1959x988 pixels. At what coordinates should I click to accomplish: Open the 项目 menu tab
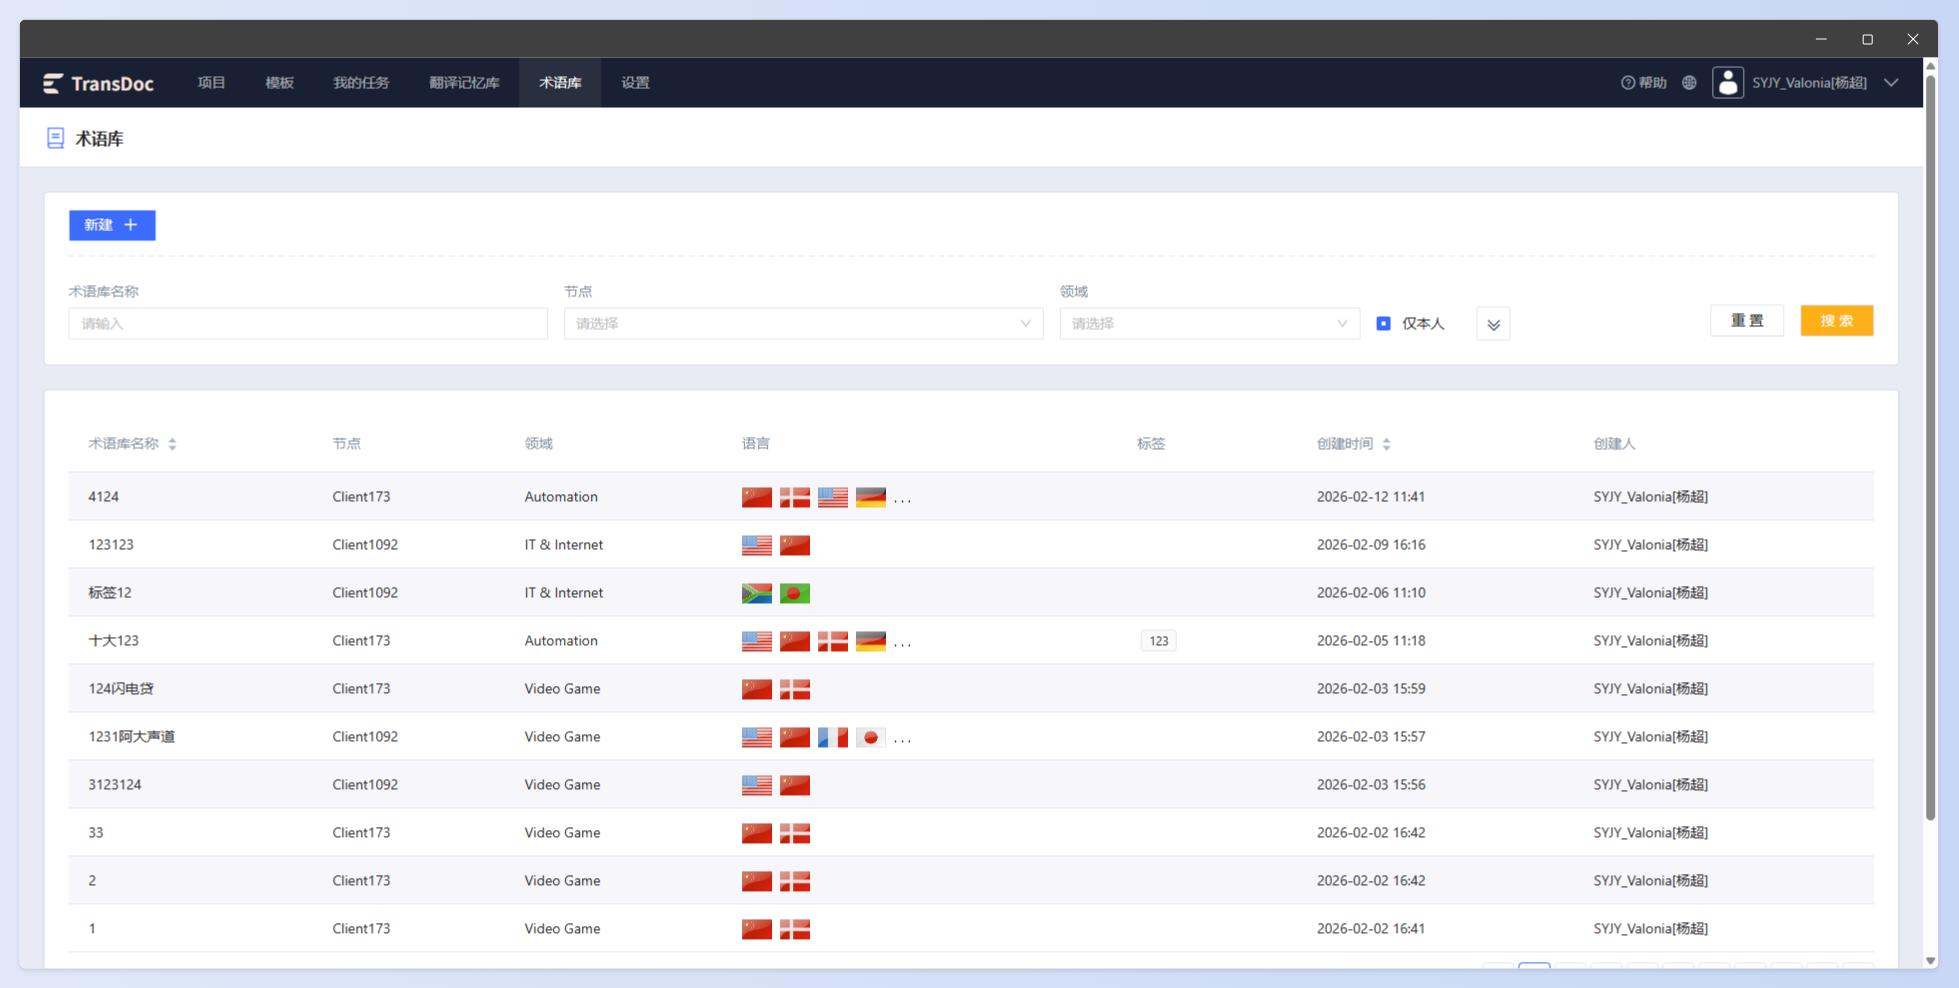(x=211, y=83)
